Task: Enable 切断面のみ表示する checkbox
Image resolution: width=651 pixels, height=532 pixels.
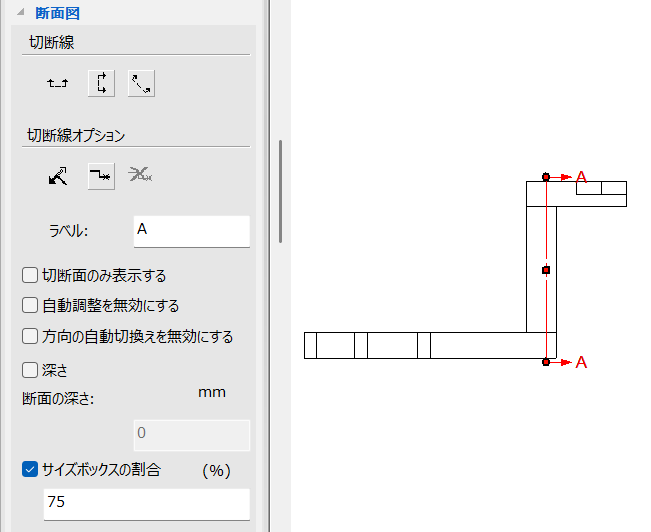Action: tap(30, 275)
